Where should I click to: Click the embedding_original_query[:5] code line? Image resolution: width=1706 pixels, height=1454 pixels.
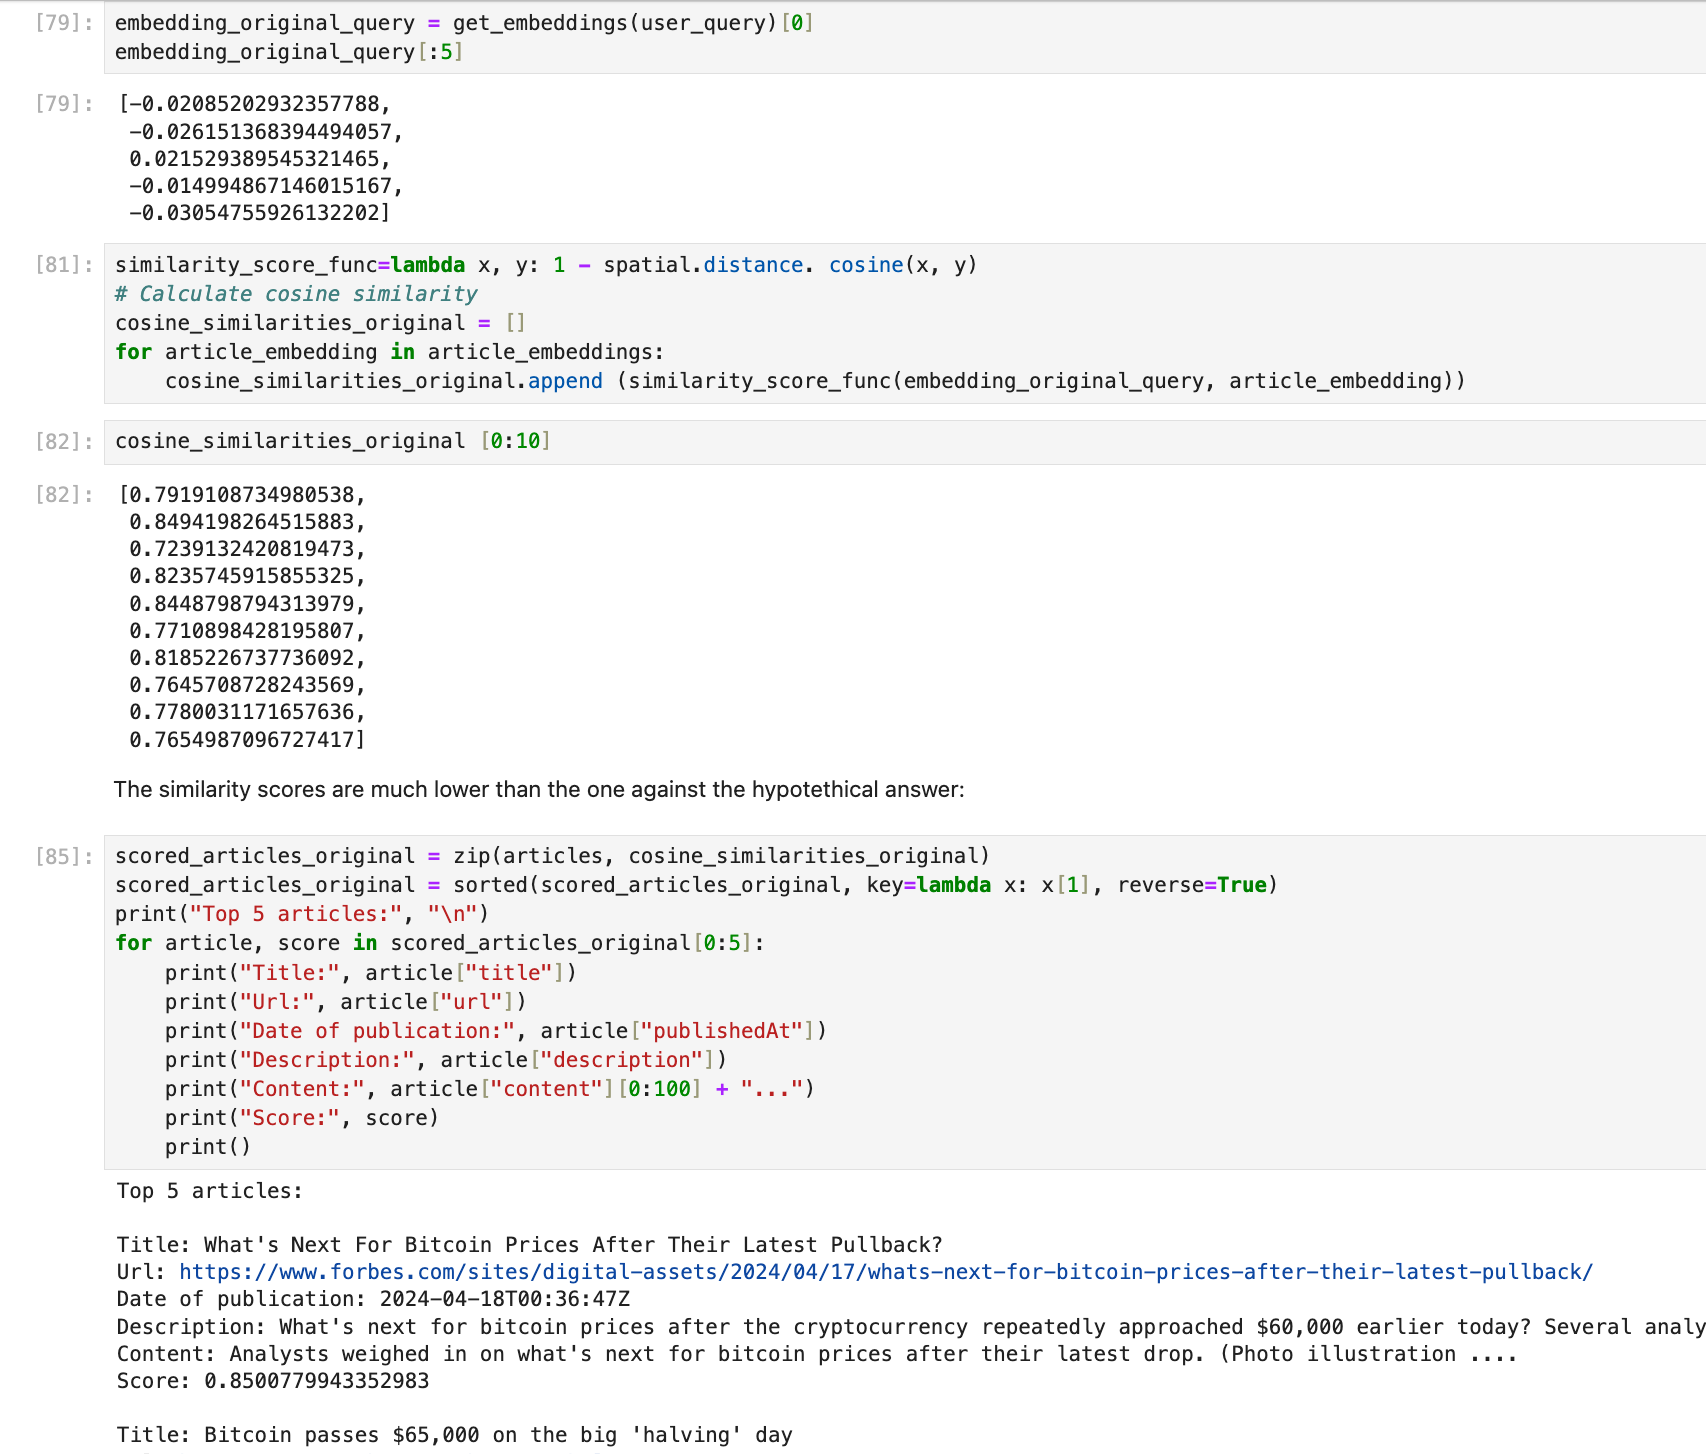click(289, 52)
